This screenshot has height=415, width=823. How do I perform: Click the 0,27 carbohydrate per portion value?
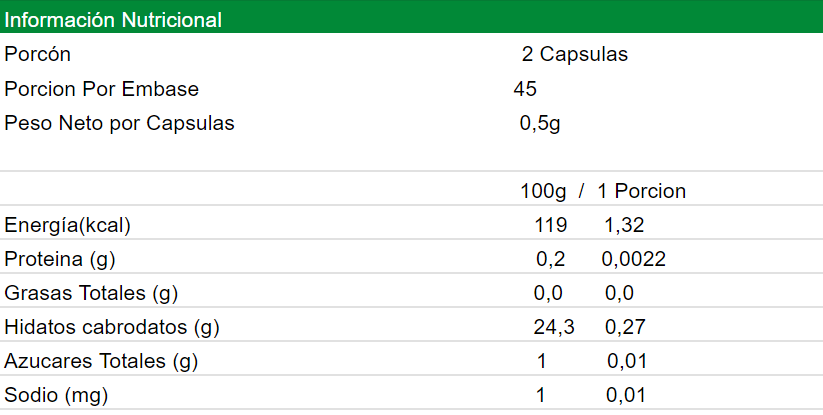click(x=625, y=327)
